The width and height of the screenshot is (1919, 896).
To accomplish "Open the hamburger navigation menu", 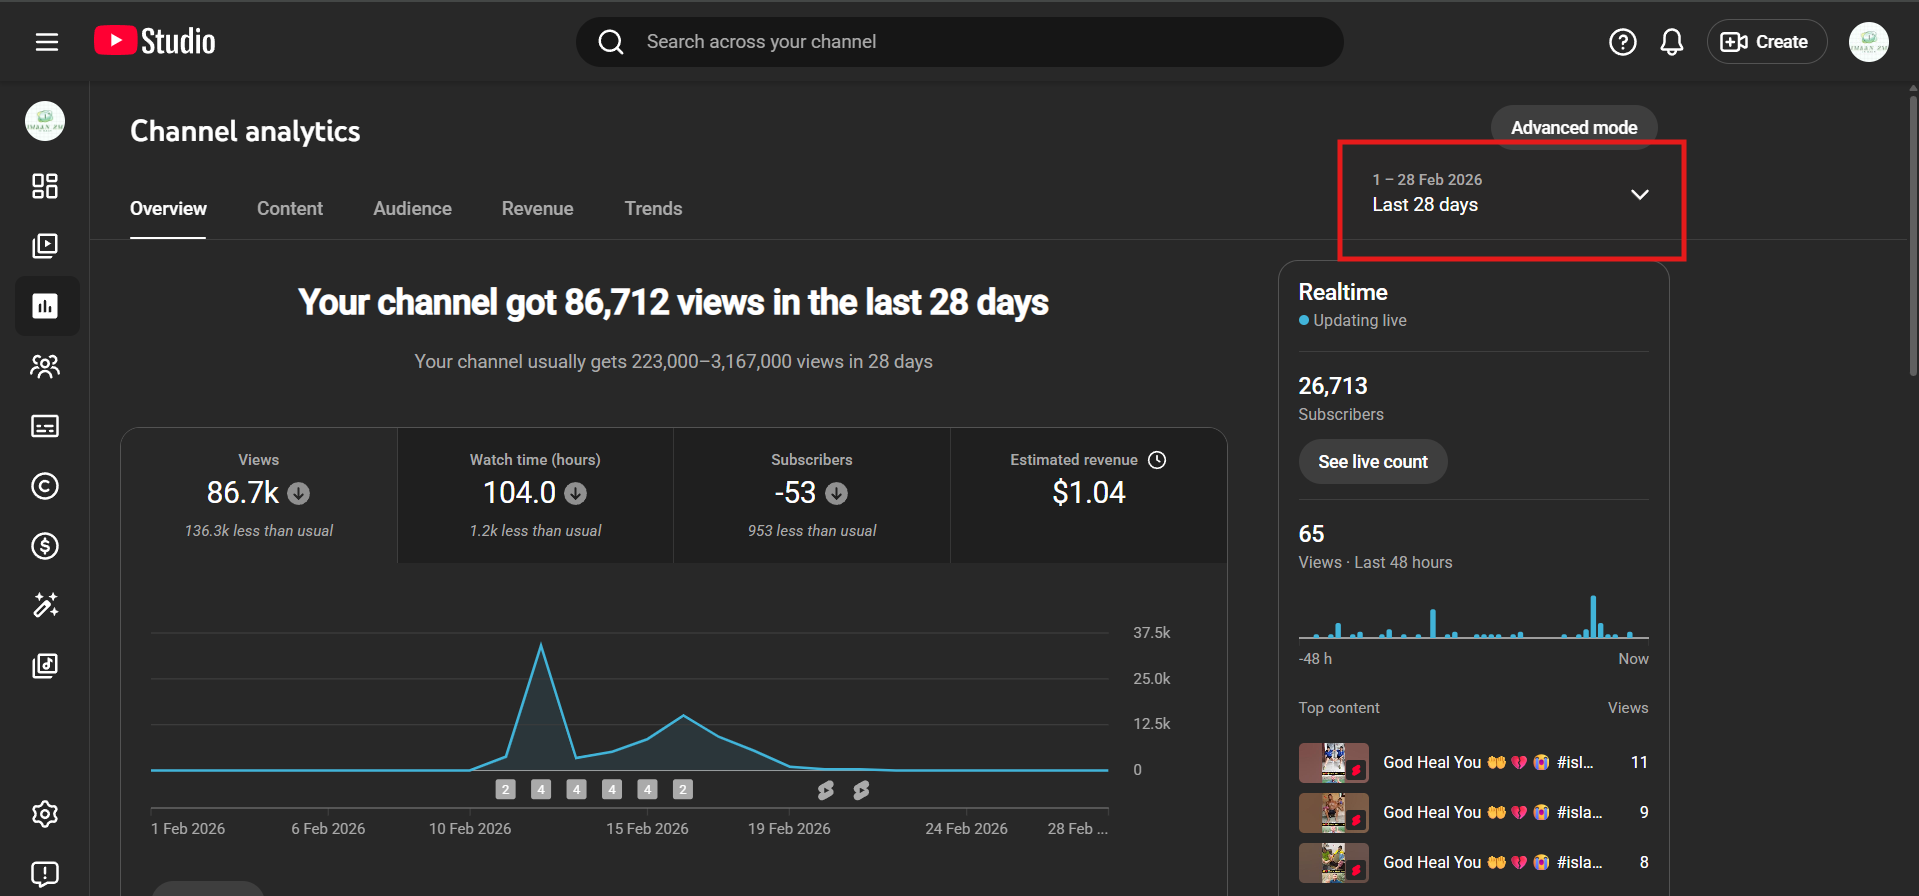I will click(46, 42).
